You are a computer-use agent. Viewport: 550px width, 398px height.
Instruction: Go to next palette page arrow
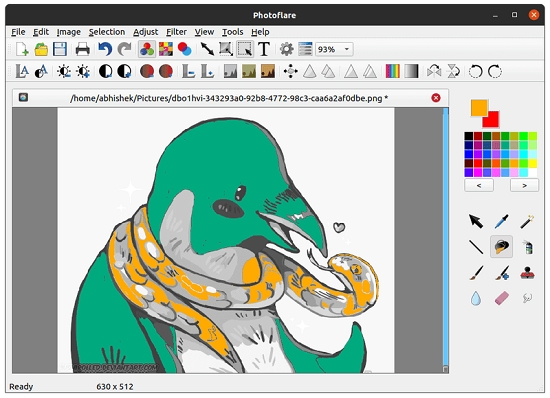coord(524,185)
